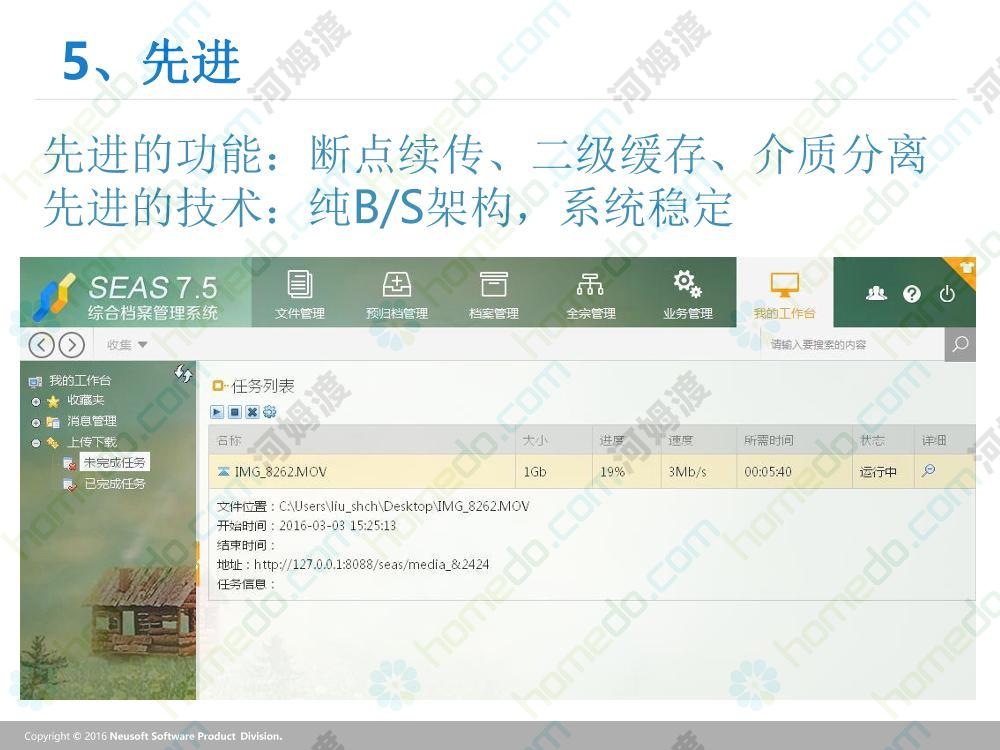The height and width of the screenshot is (750, 1000).
Task: Select 收藏夹 in the tree
Action: [85, 401]
